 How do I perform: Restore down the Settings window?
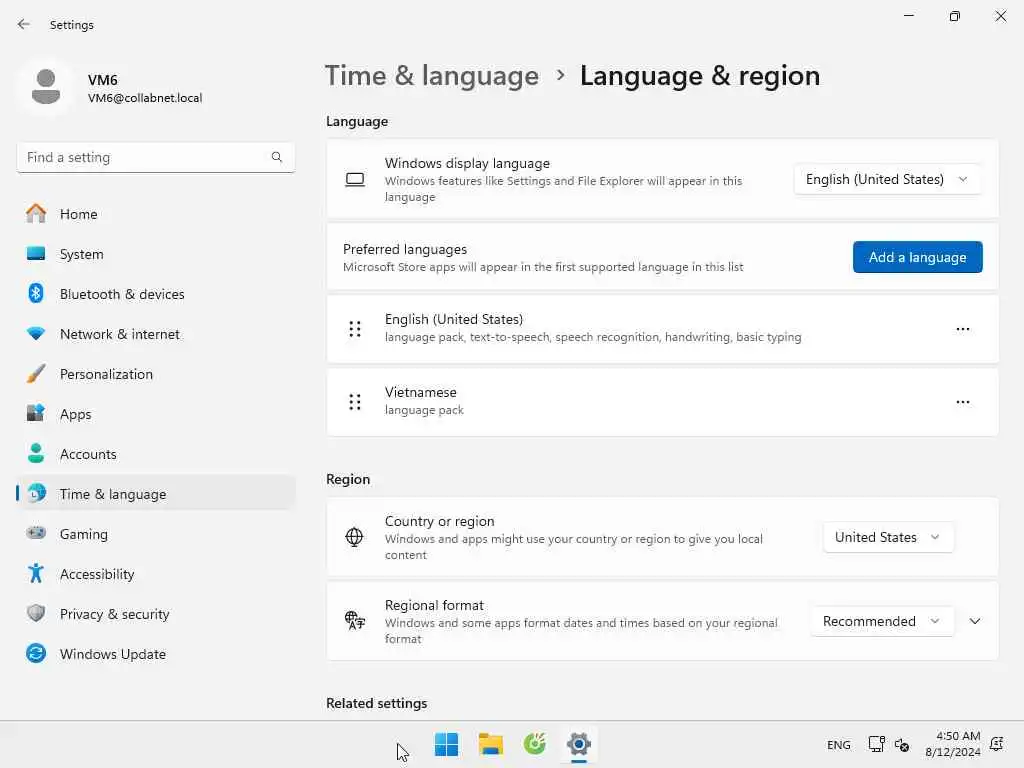[955, 16]
